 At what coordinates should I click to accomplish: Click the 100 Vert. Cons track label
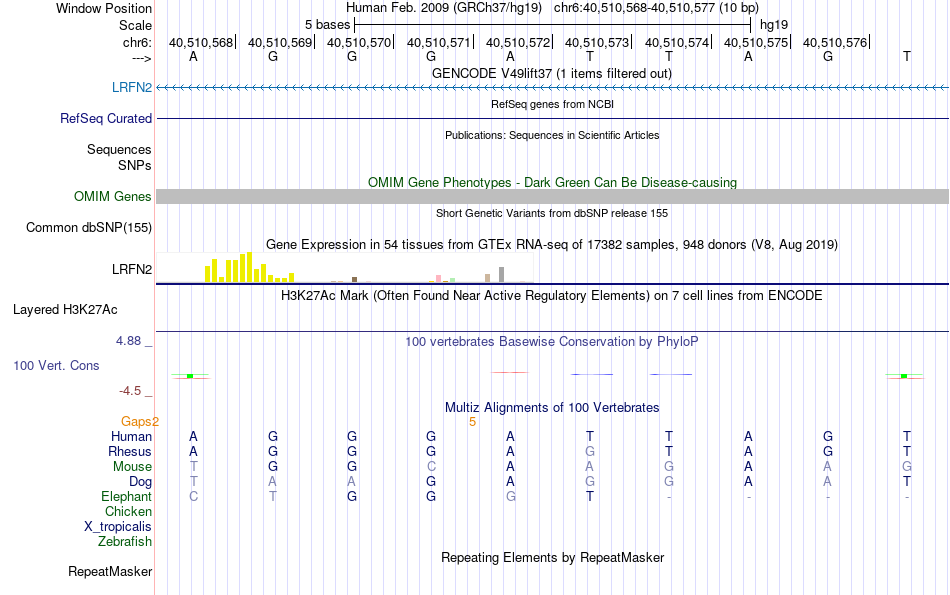pyautogui.click(x=56, y=365)
